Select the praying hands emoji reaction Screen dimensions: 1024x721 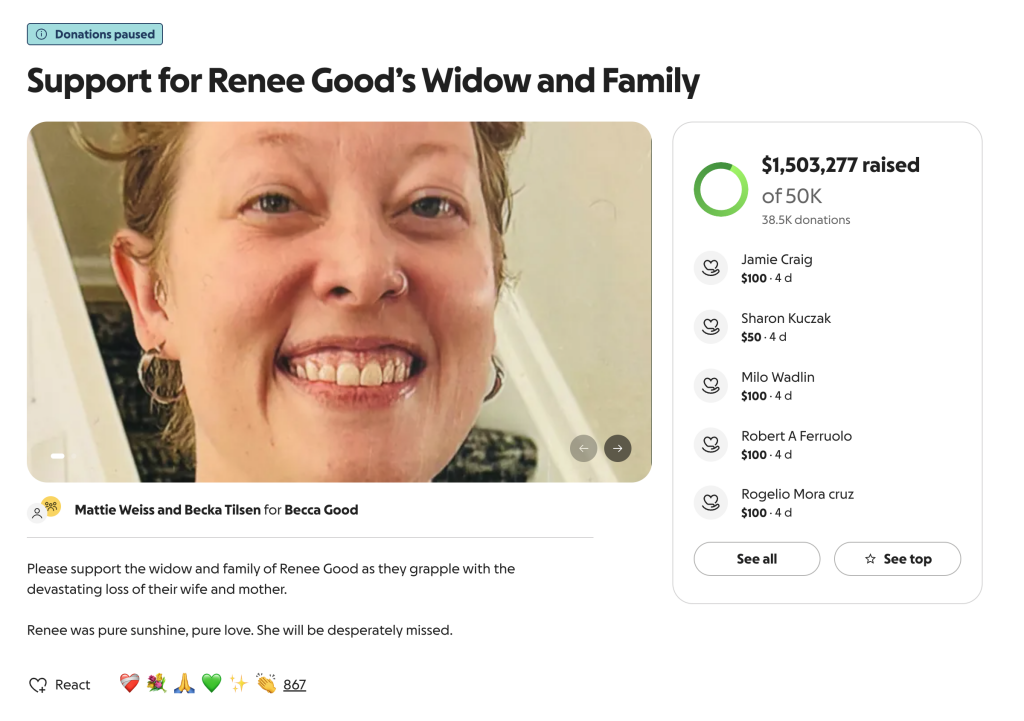click(x=183, y=685)
